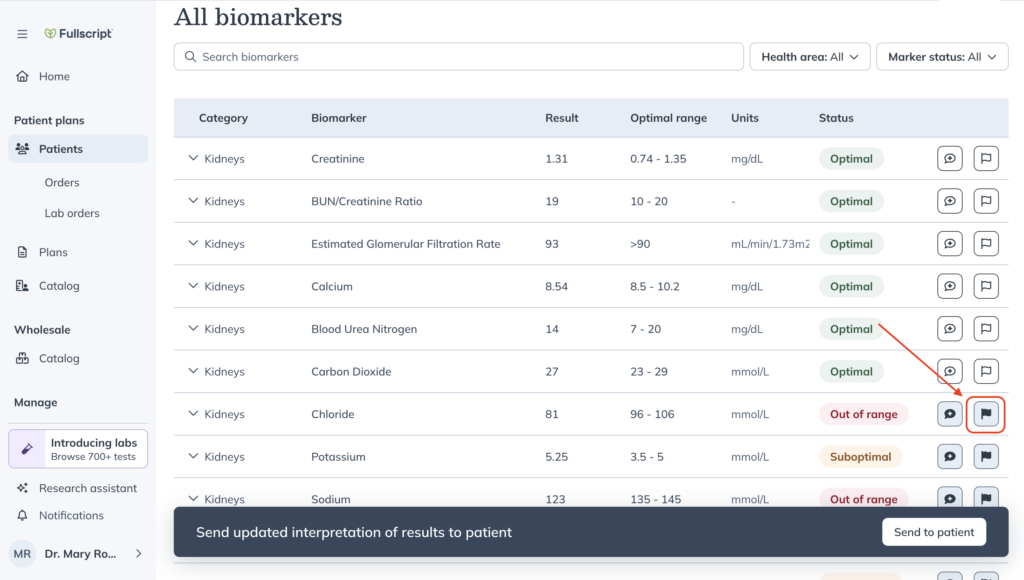Viewport: 1024px width, 580px height.
Task: Open Plans in the sidebar
Action: (x=53, y=252)
